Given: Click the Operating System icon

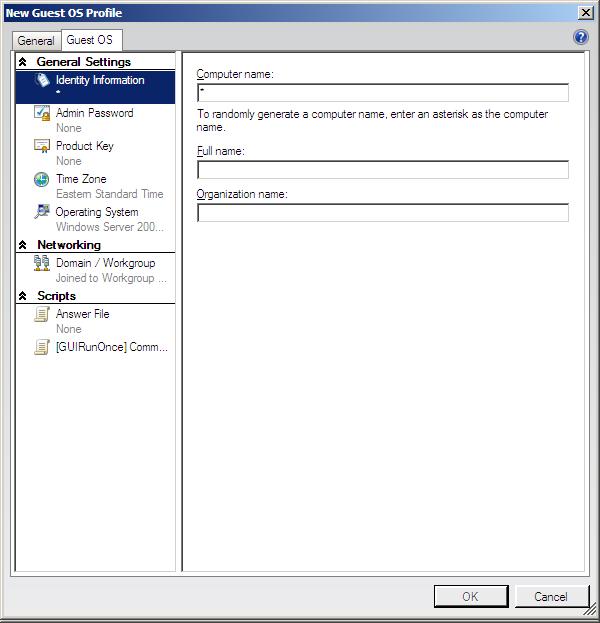Looking at the screenshot, I should (42, 213).
